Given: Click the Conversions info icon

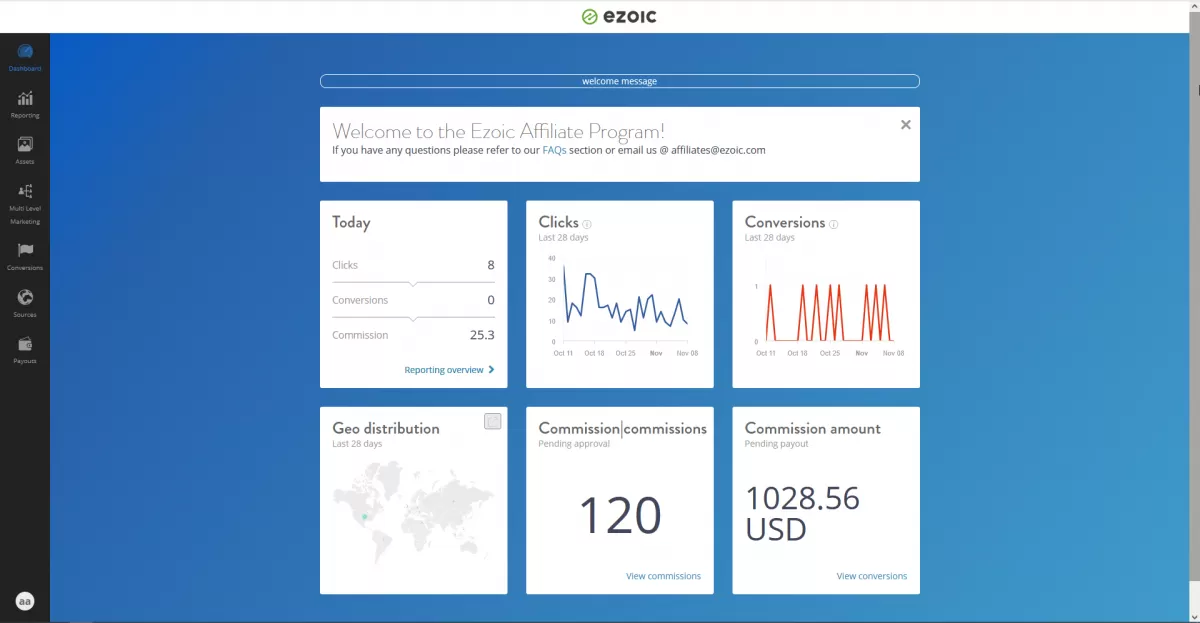Looking at the screenshot, I should [834, 224].
